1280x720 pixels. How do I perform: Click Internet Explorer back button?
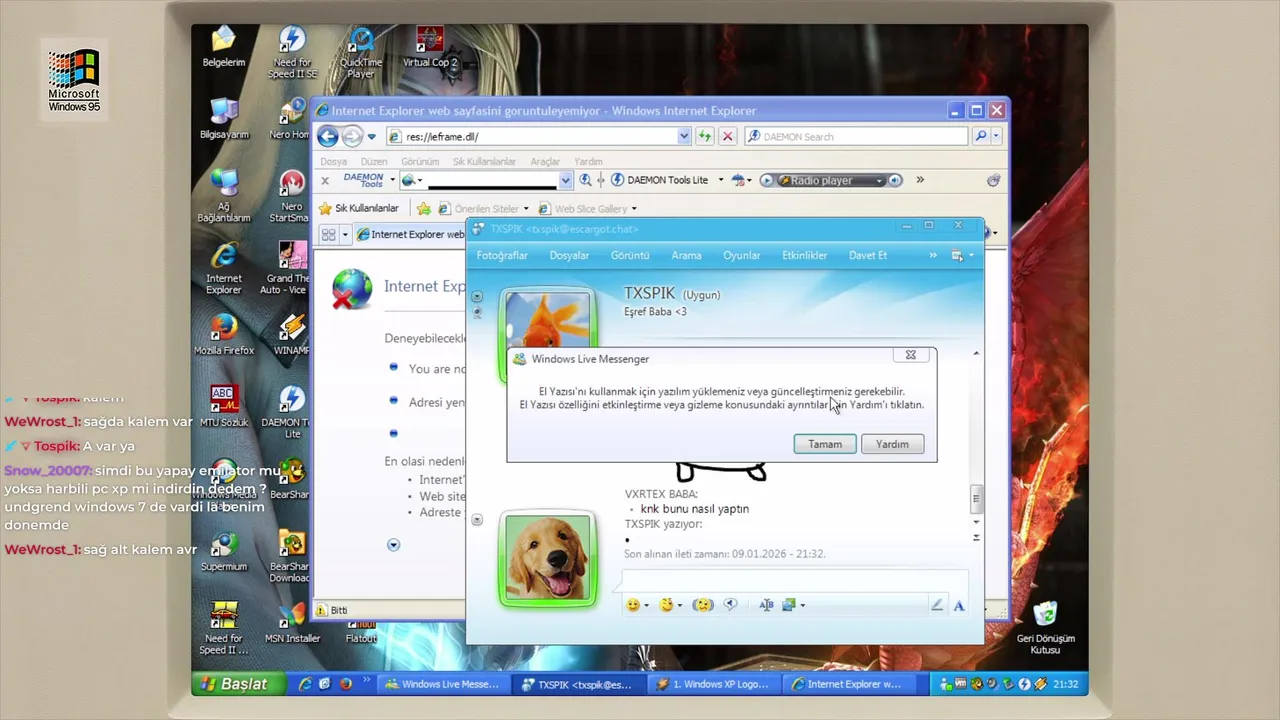click(328, 137)
